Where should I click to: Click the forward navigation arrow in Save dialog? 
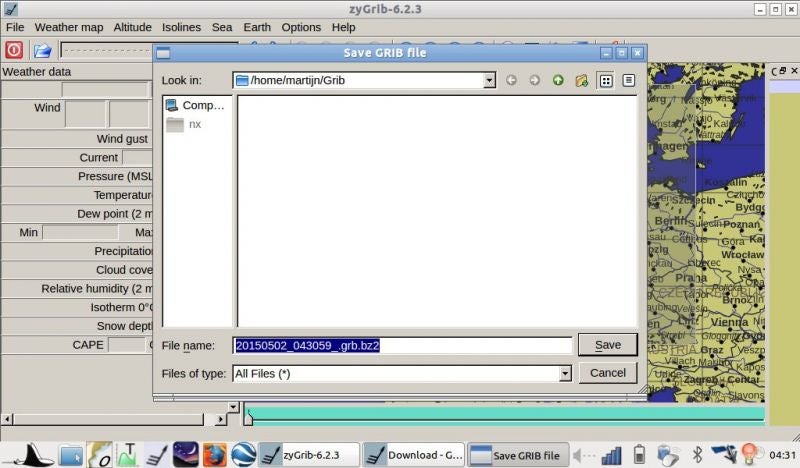click(x=534, y=80)
